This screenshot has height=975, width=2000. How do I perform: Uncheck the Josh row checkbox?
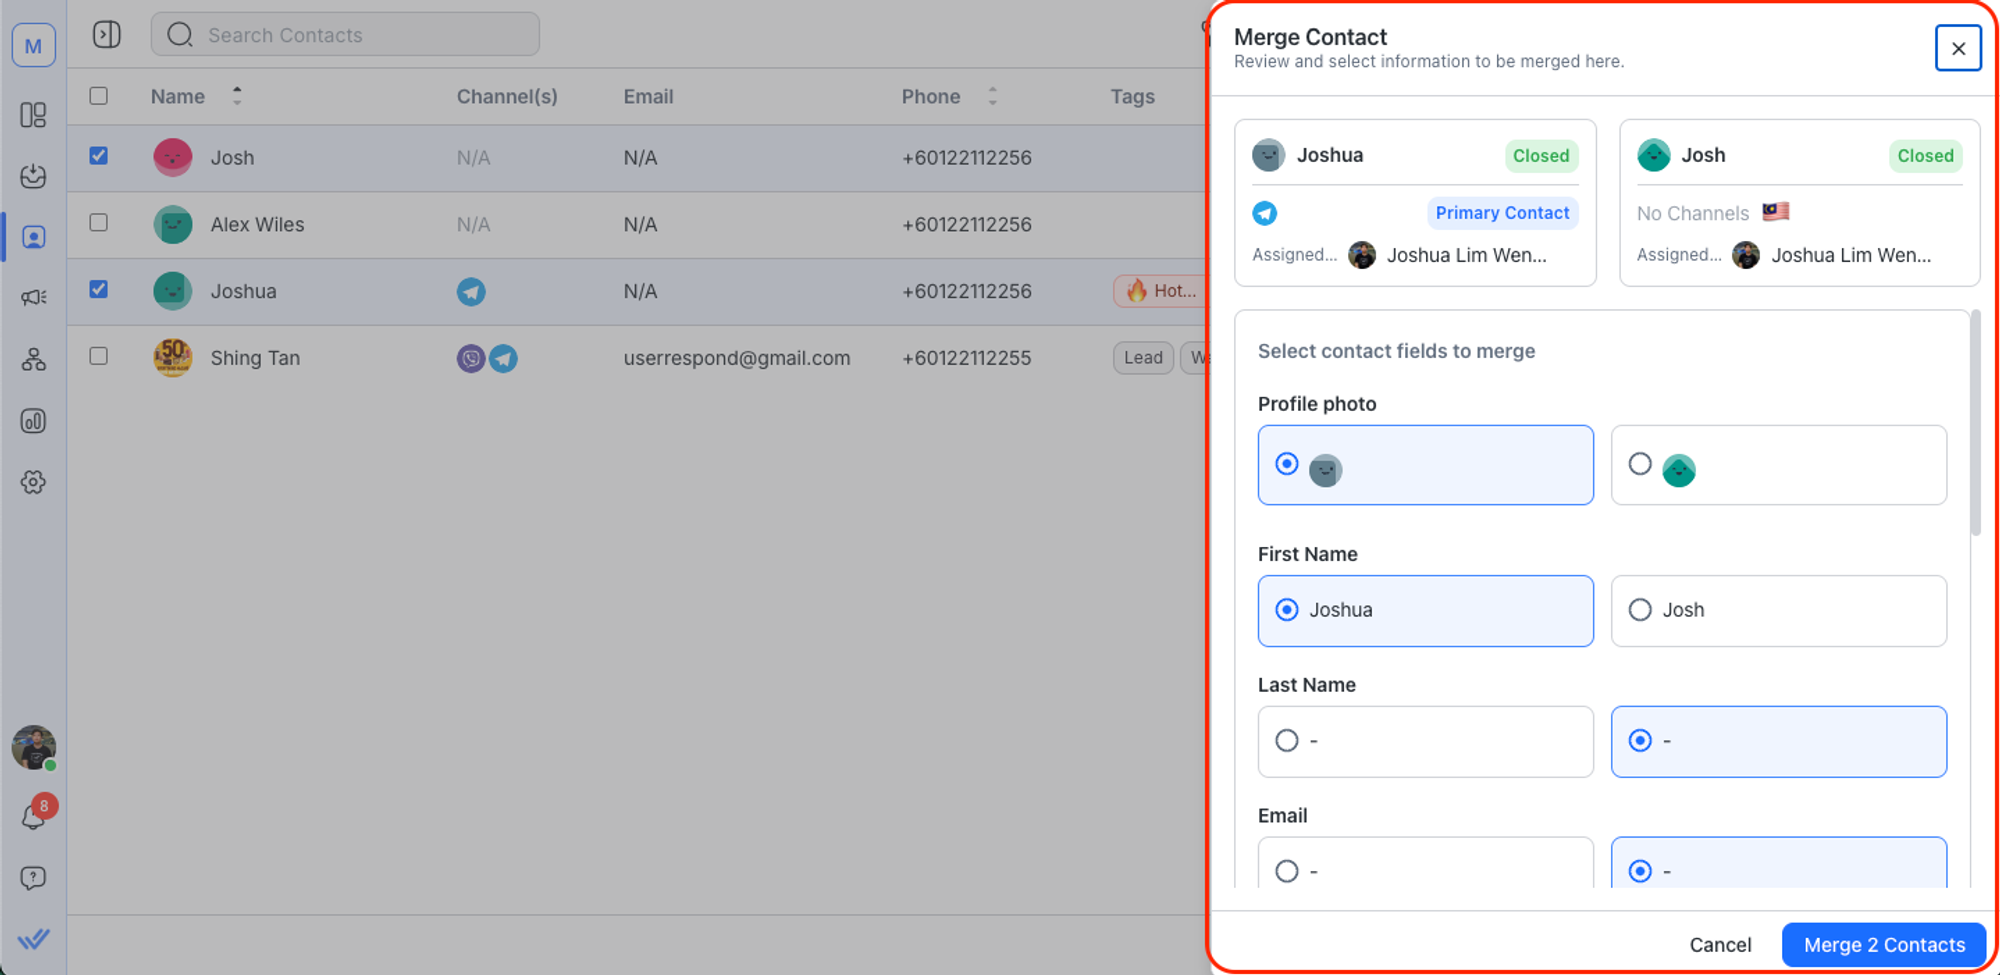tap(98, 157)
